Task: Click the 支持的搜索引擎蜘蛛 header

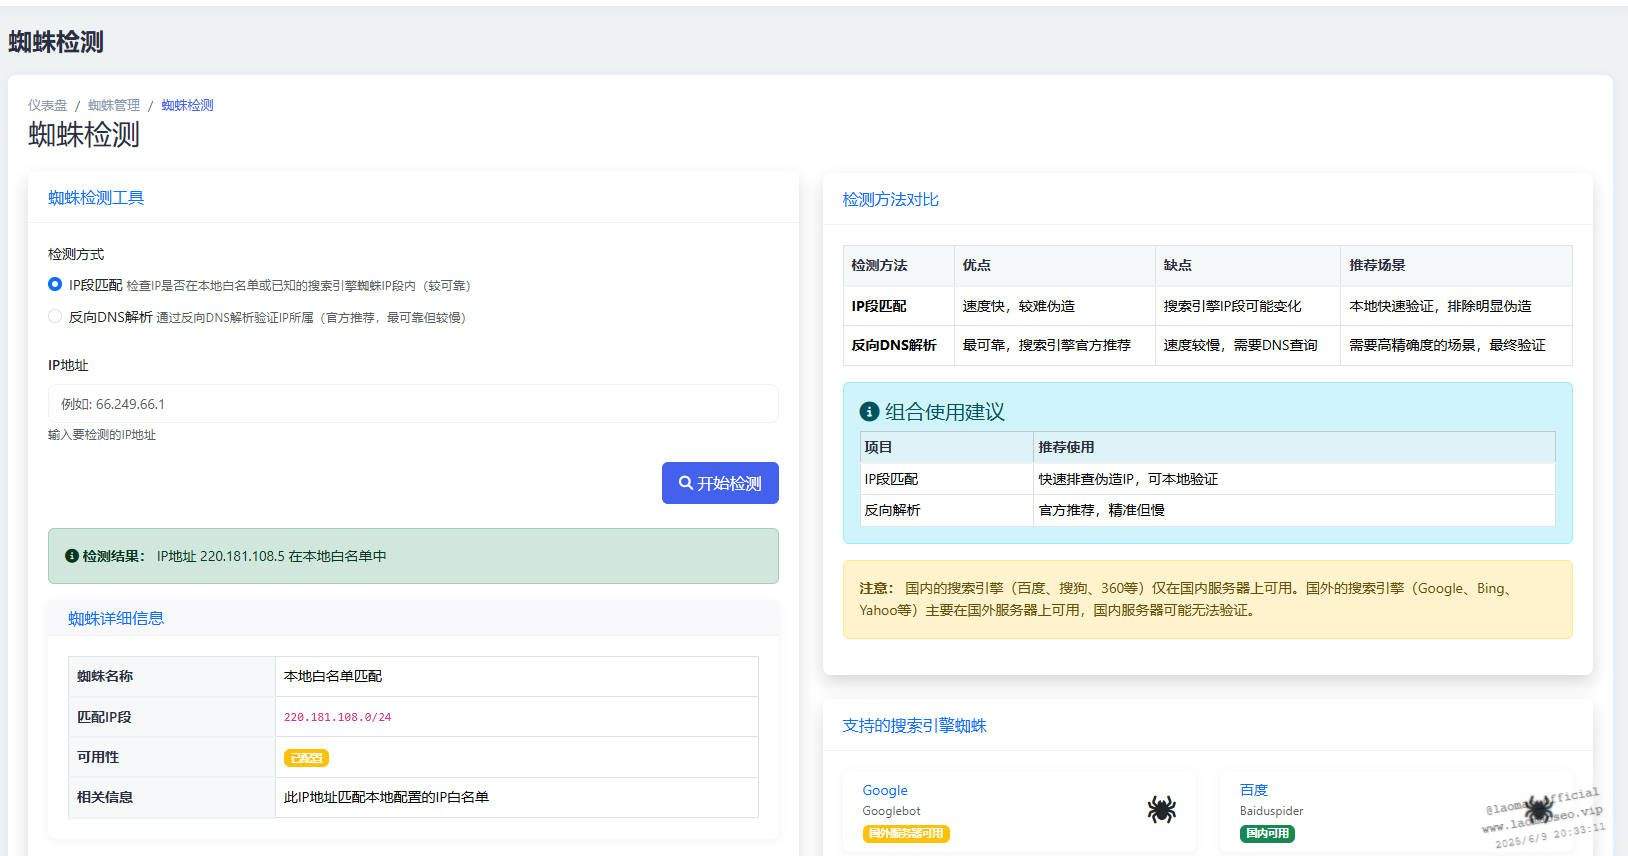Action: tap(1207, 725)
